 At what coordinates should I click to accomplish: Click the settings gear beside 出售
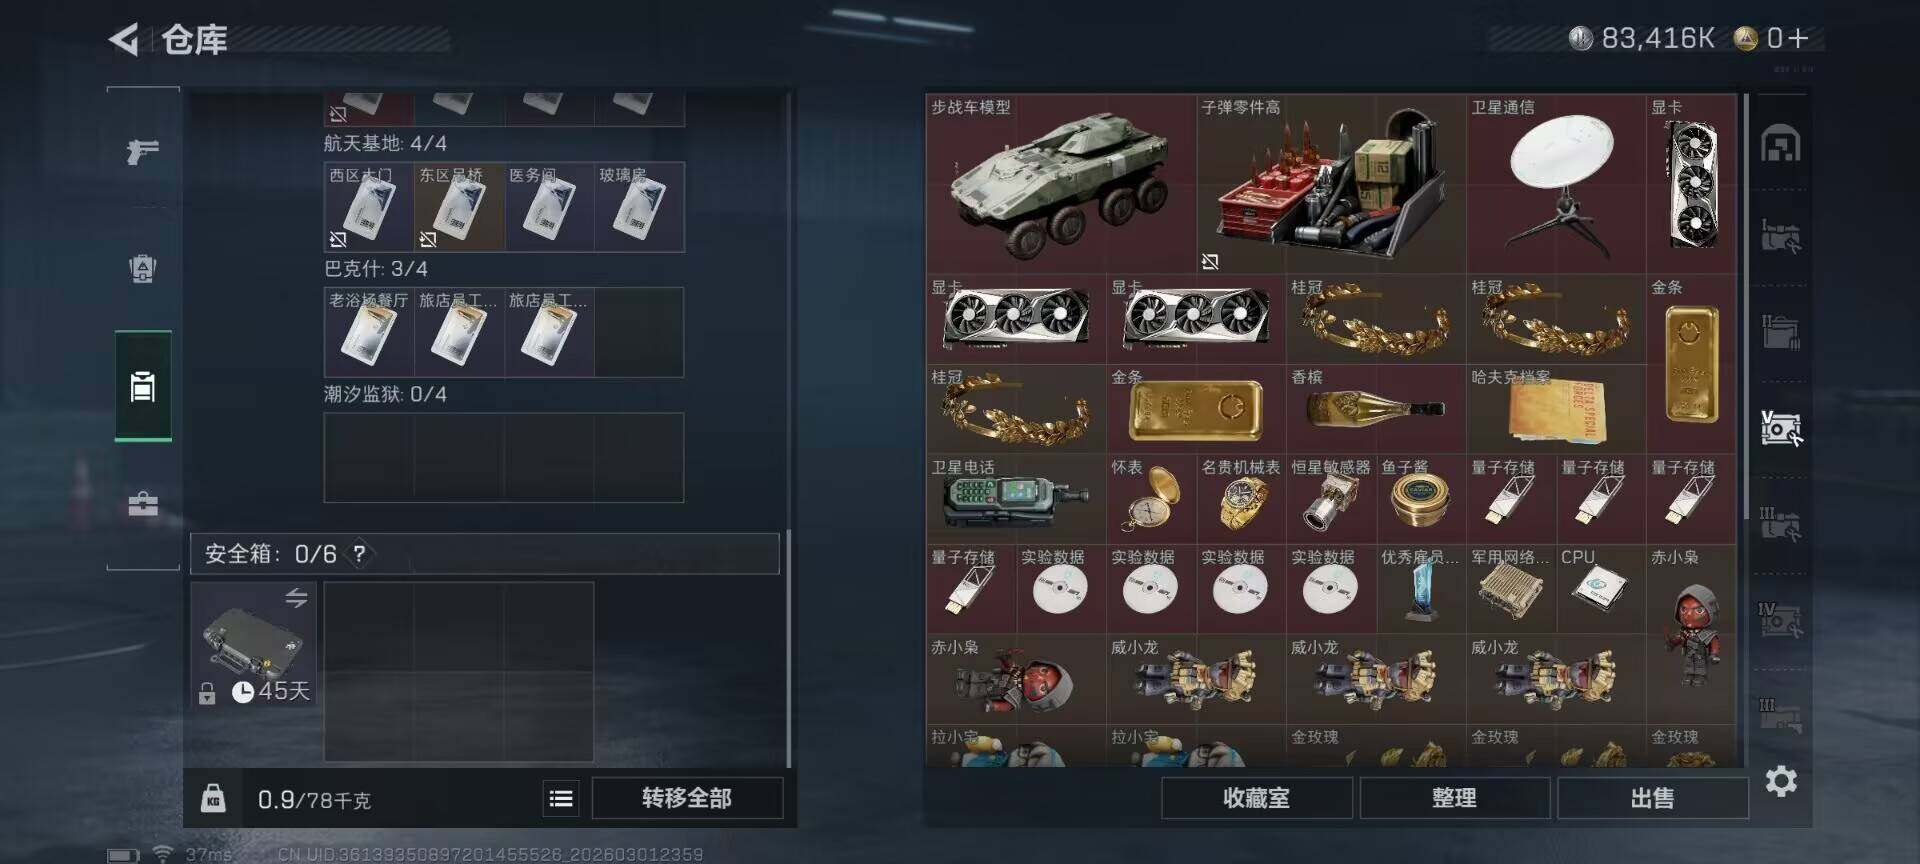pyautogui.click(x=1781, y=781)
